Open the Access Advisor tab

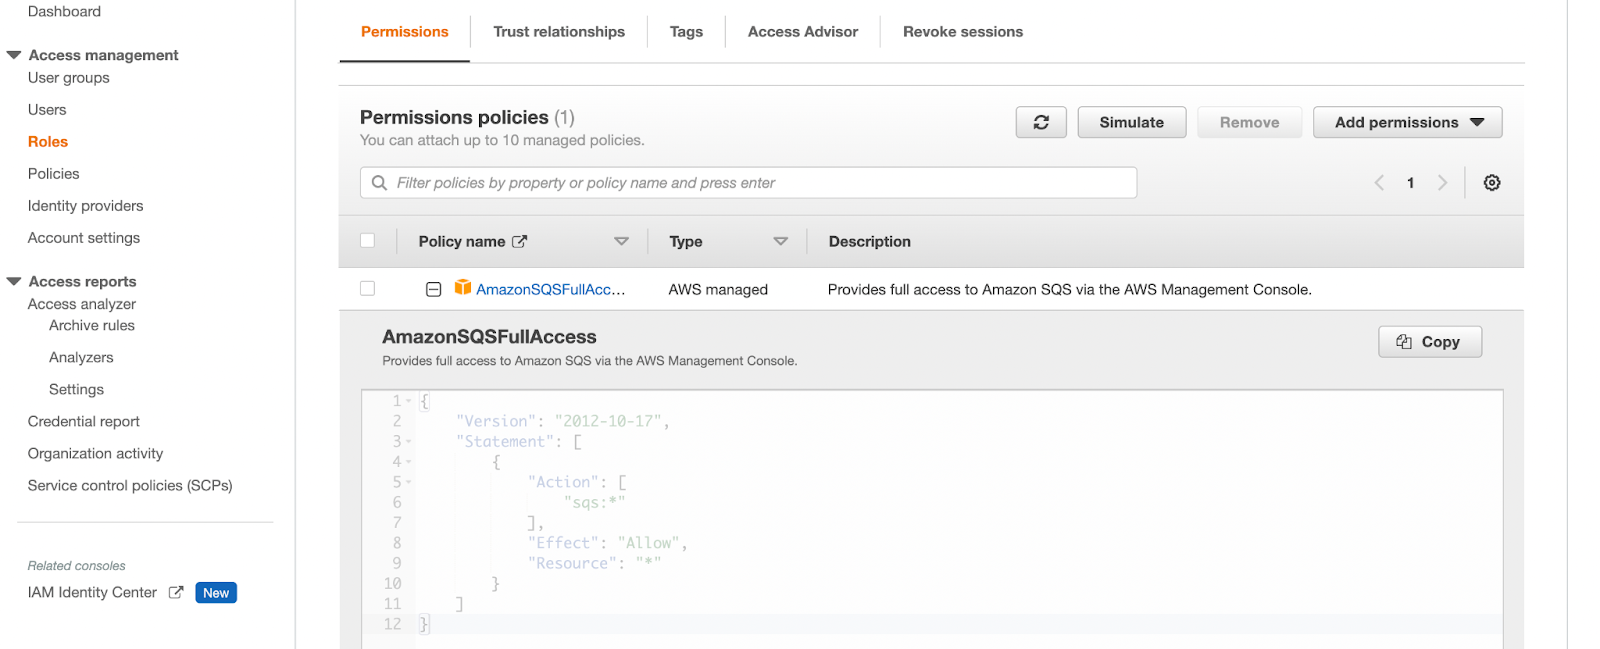803,32
